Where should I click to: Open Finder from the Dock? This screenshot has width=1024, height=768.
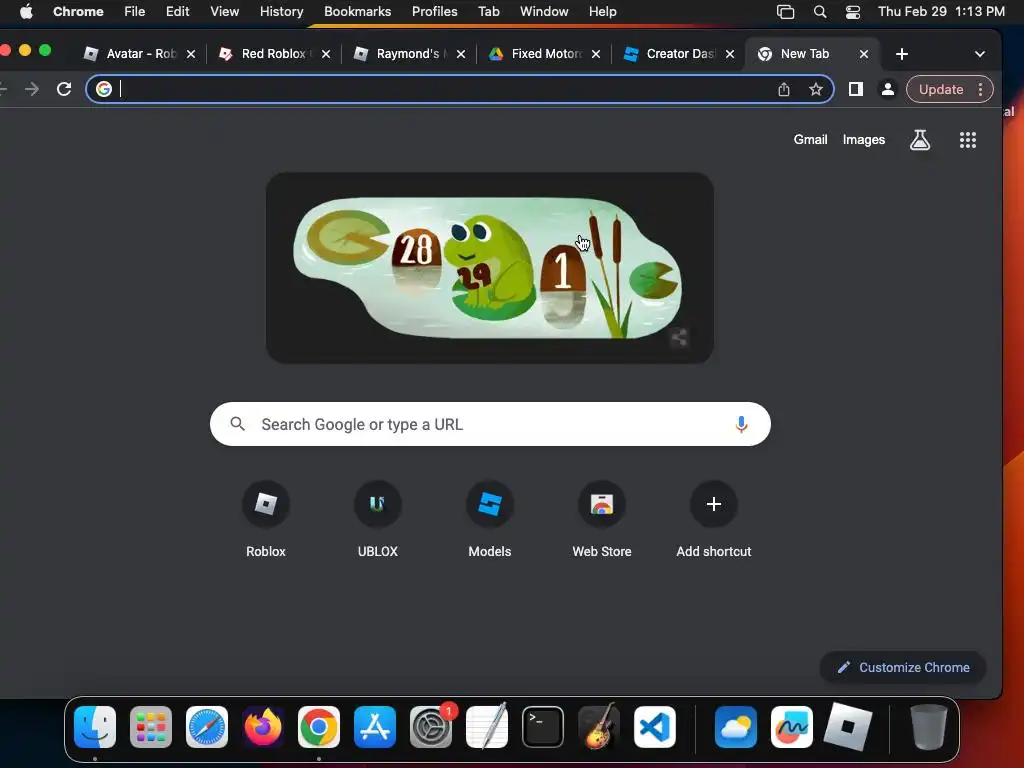[x=95, y=727]
